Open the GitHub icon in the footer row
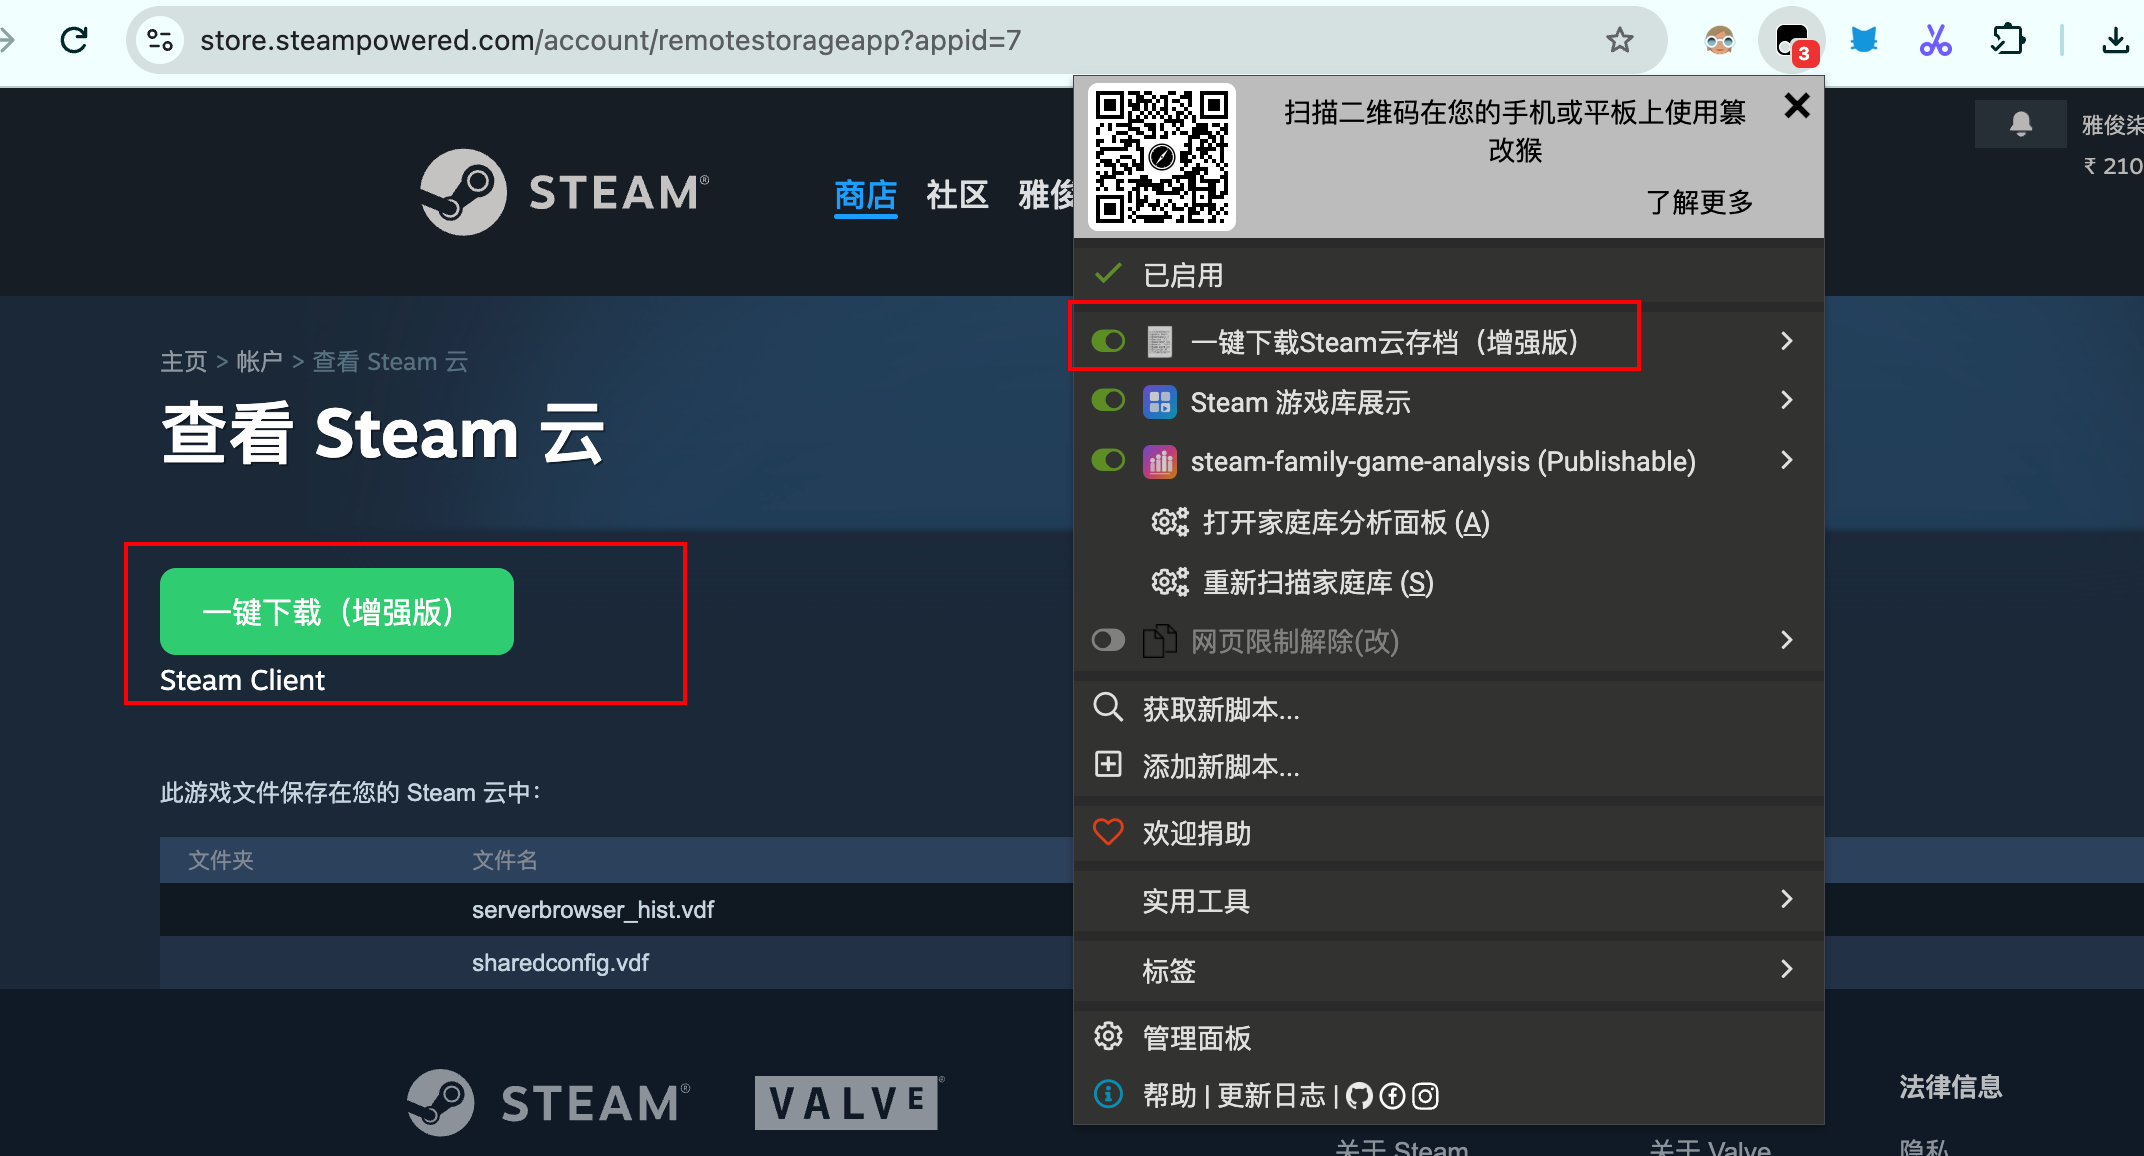This screenshot has width=2144, height=1156. pos(1359,1096)
